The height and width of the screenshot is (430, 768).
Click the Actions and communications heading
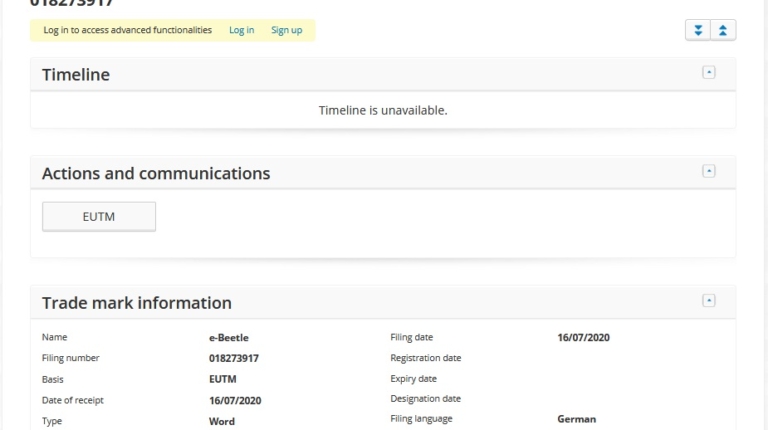pyautogui.click(x=156, y=174)
